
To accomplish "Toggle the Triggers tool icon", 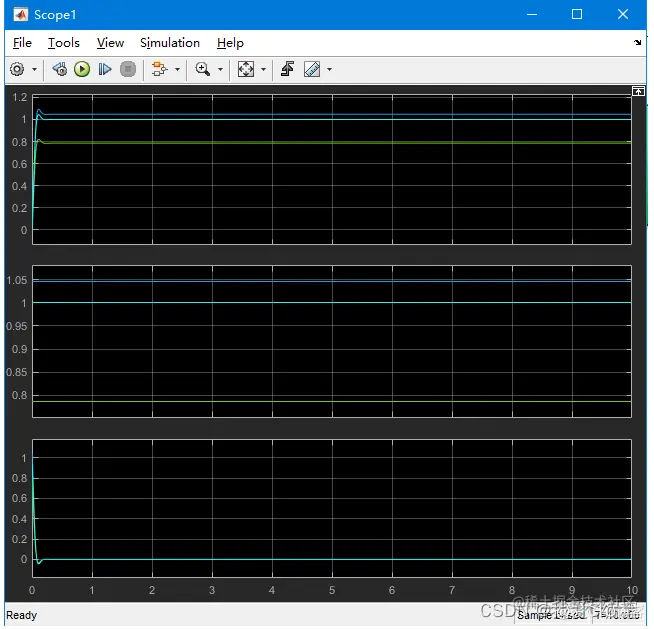I will click(287, 69).
